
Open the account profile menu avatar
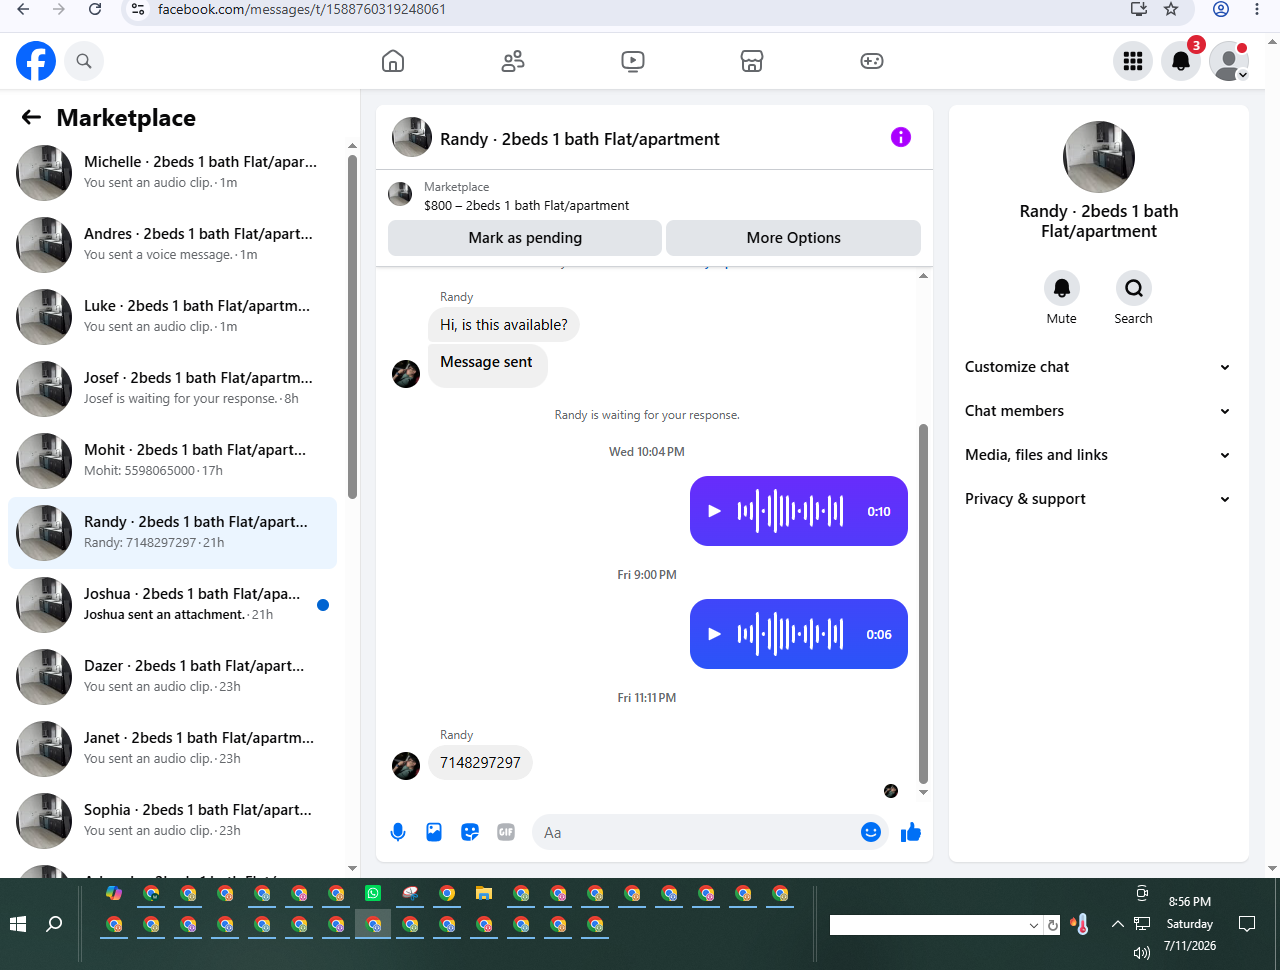click(1229, 61)
